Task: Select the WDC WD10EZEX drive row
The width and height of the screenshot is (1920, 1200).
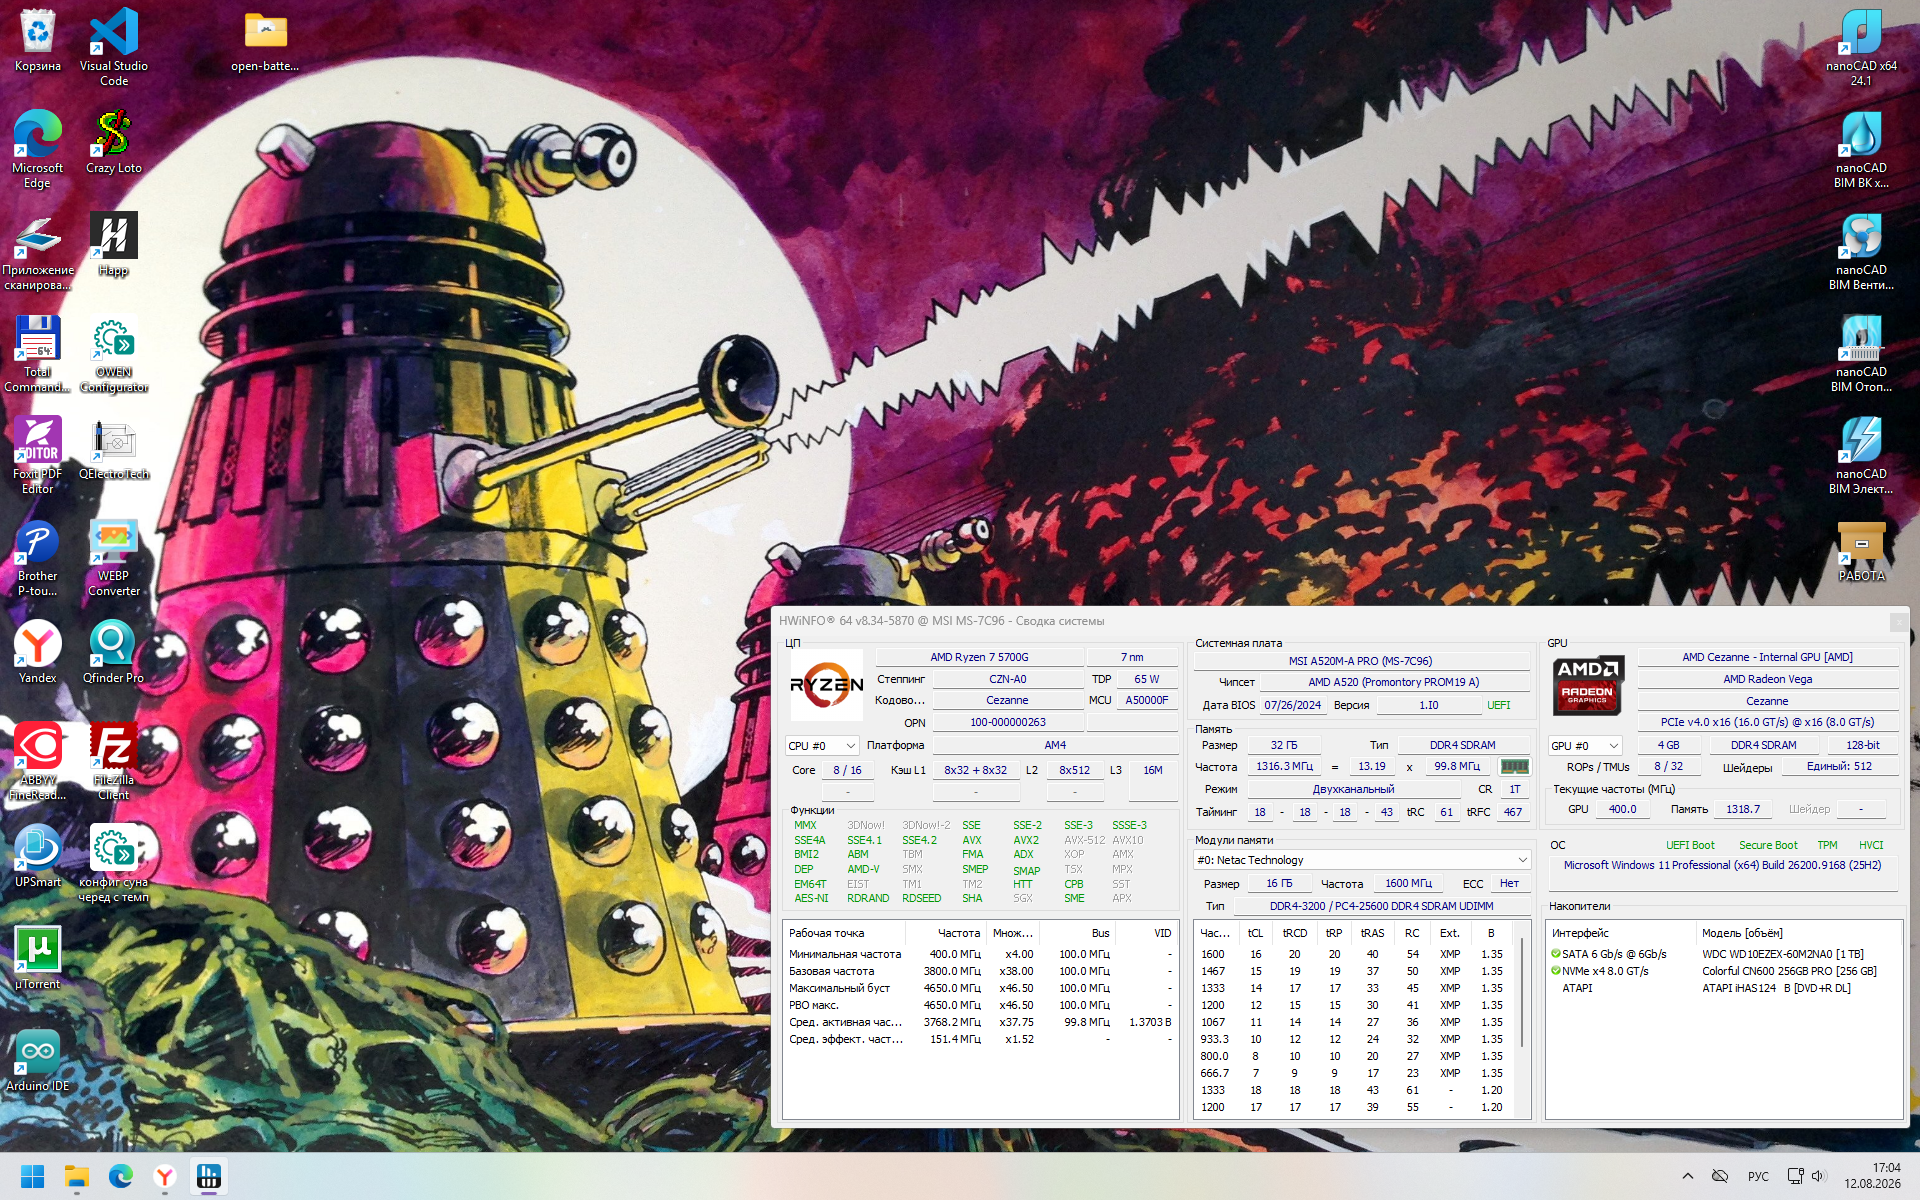Action: (1723, 954)
